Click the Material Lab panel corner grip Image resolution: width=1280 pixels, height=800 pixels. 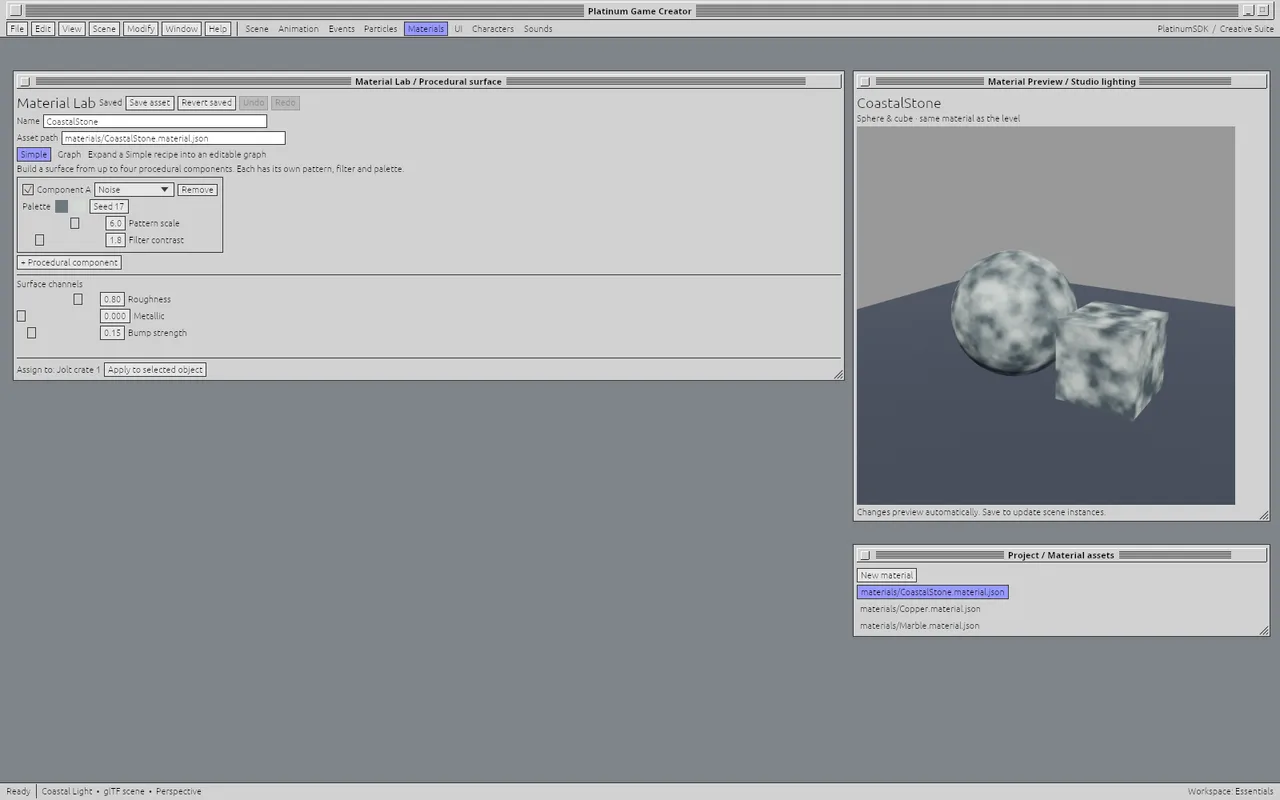click(x=838, y=374)
